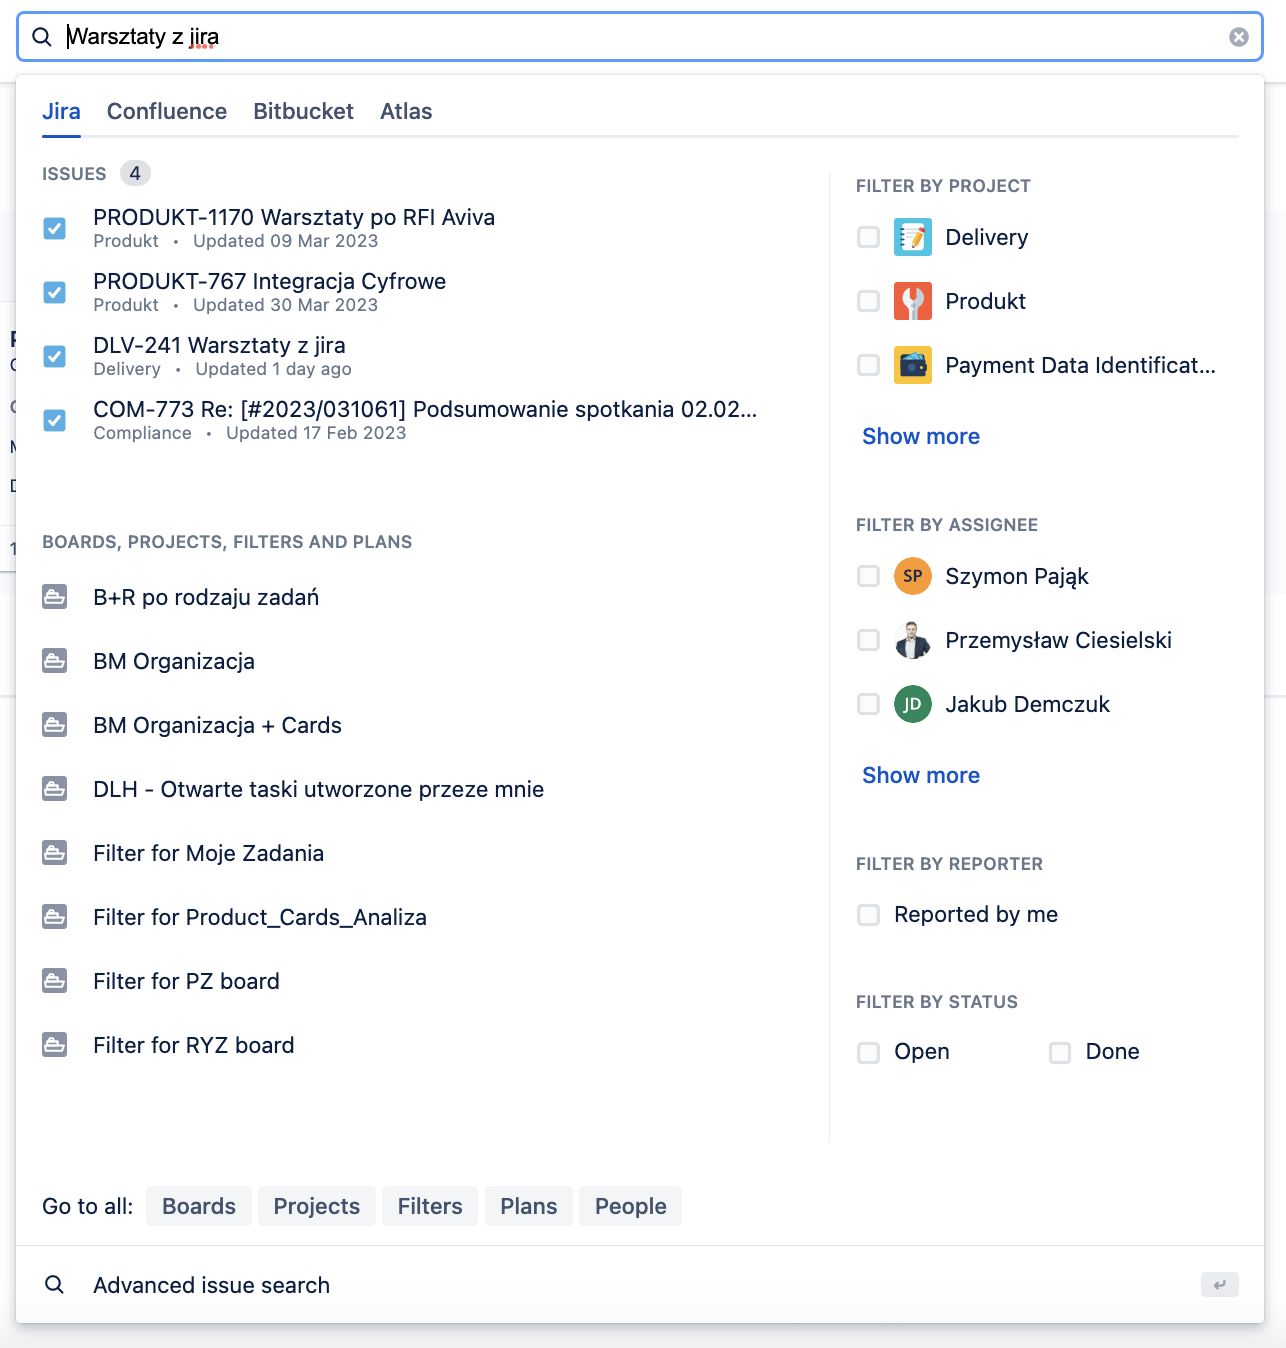The width and height of the screenshot is (1286, 1348).
Task: Click the Delivery project notepad icon
Action: [912, 237]
